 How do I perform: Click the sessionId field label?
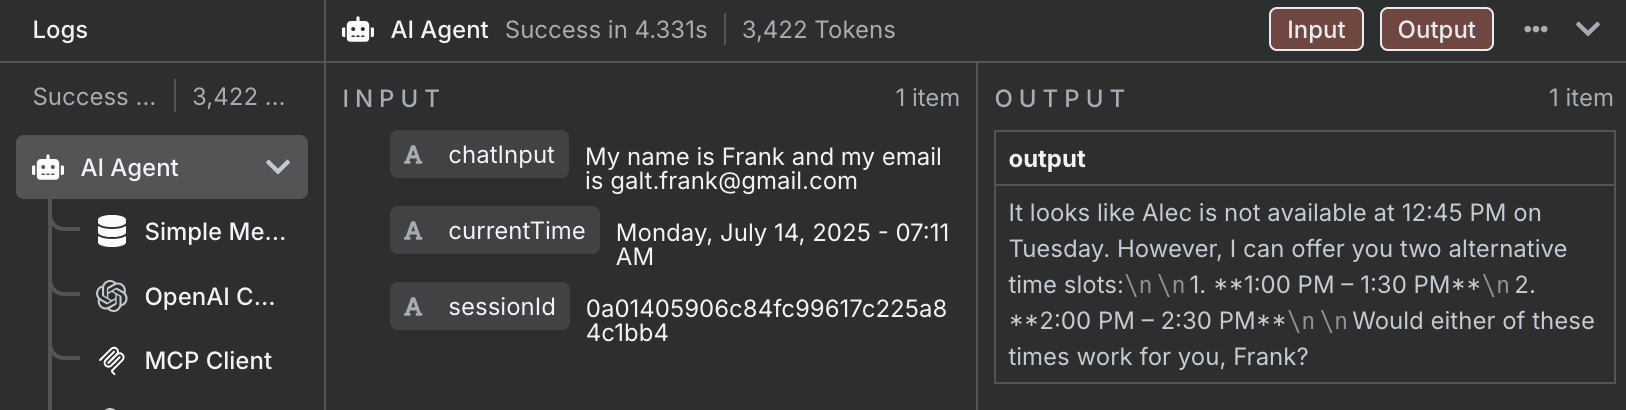coord(502,307)
